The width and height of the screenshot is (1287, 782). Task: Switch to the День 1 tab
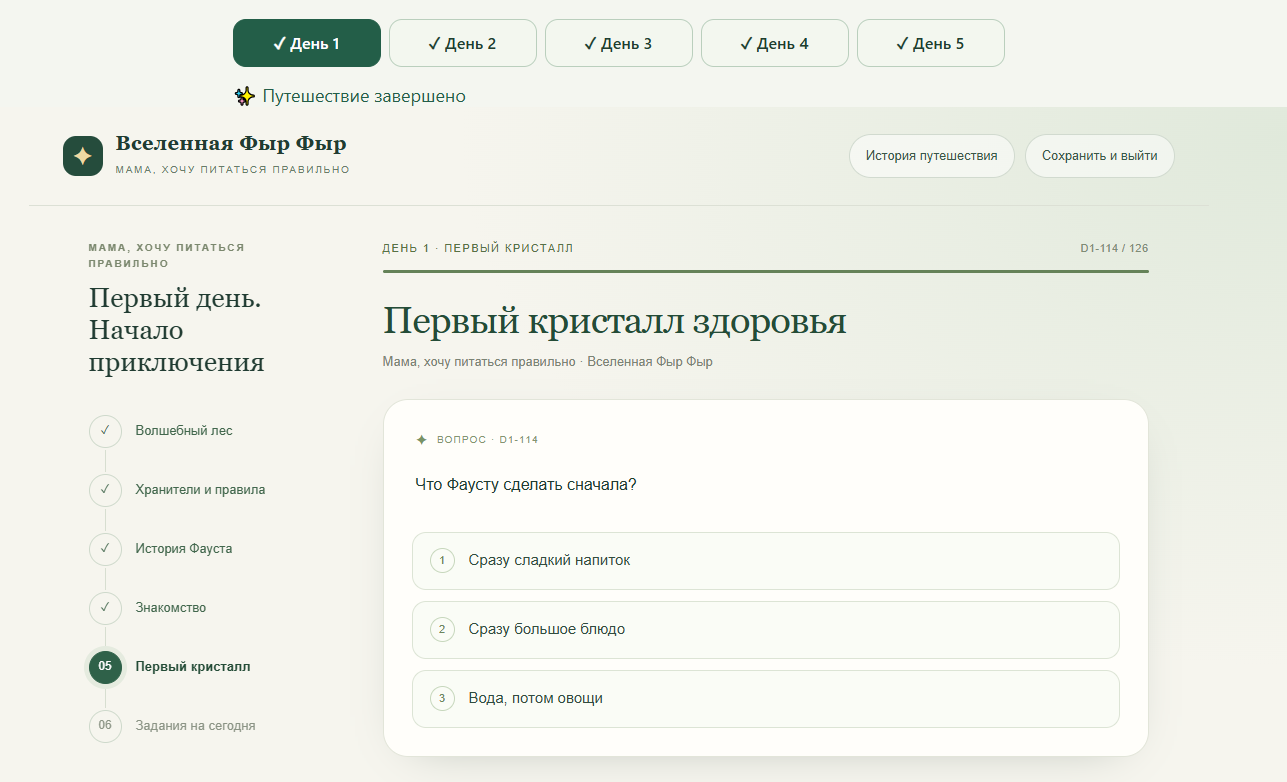[x=307, y=43]
